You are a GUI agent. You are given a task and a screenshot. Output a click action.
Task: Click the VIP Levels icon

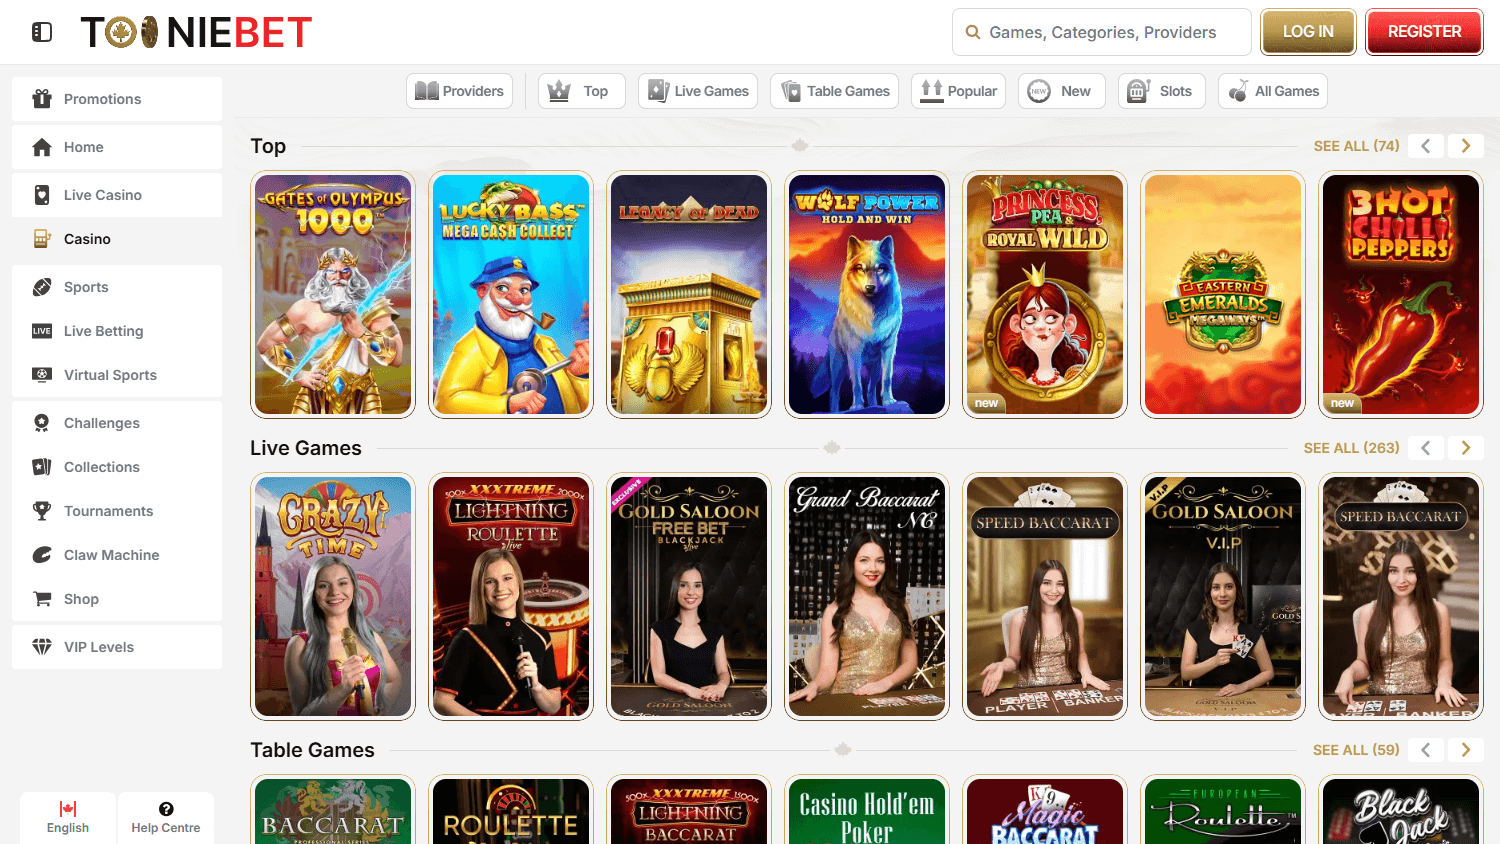41,647
